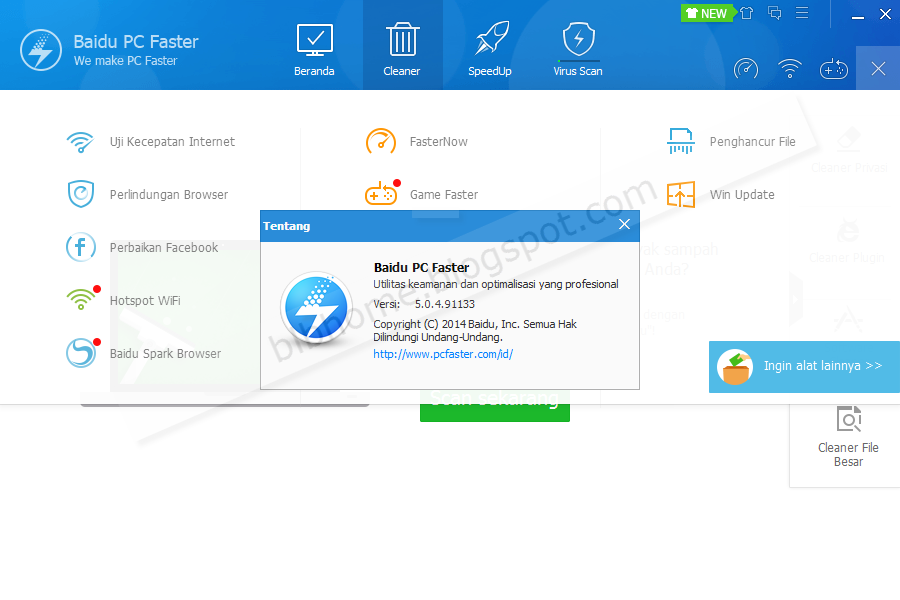Viewport: 900px width, 600px height.
Task: Click the Win Update icon
Action: pos(681,194)
